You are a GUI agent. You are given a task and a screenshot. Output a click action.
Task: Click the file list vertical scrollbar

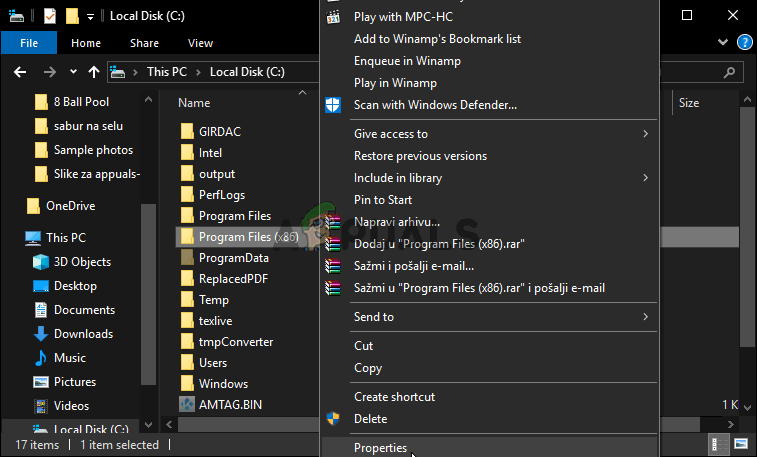(747, 227)
